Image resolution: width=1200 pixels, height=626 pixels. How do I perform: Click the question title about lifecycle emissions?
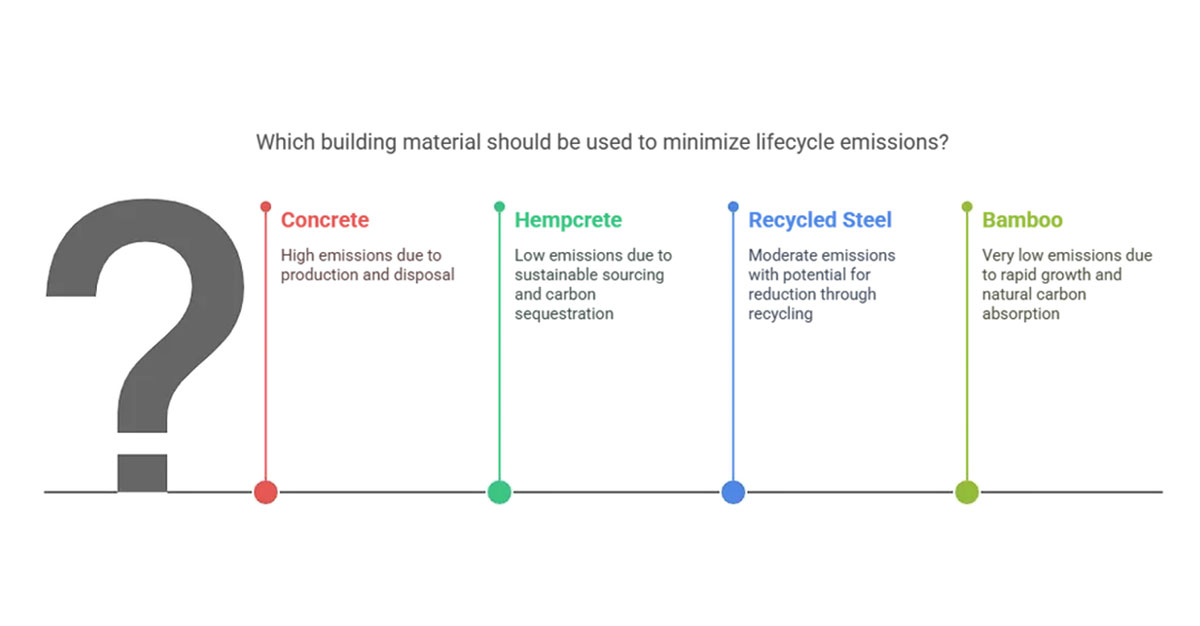(x=602, y=142)
